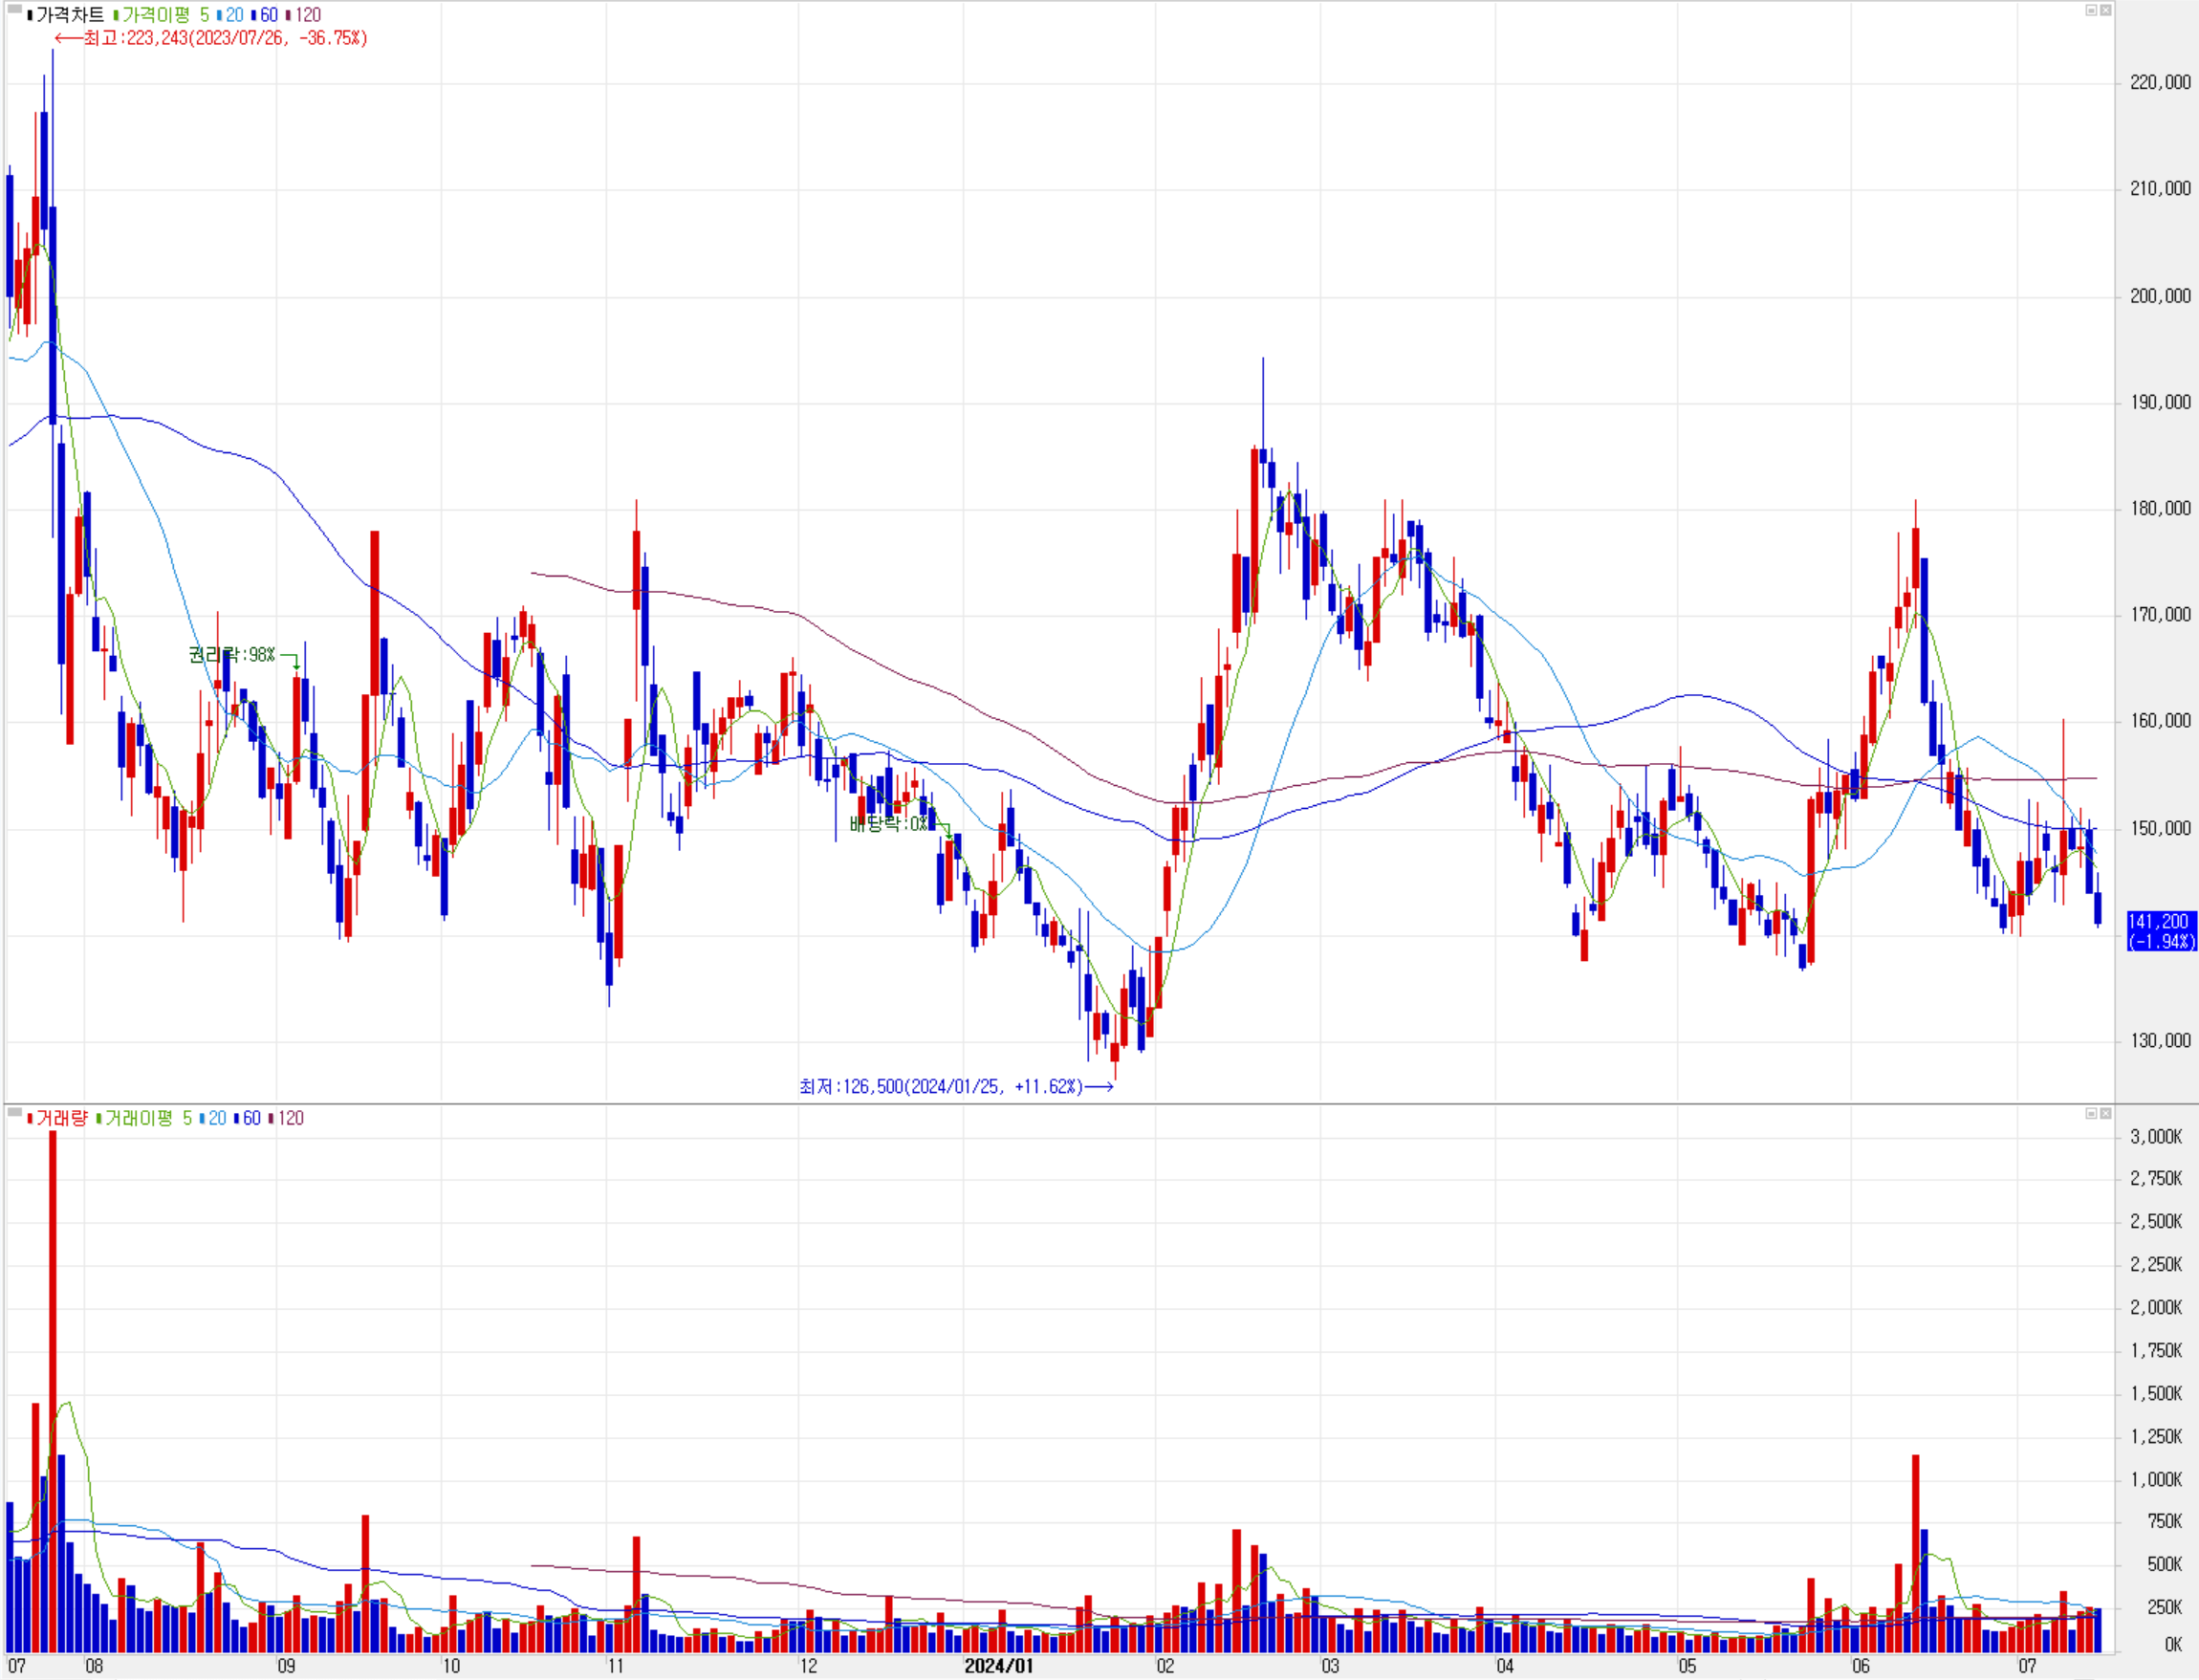
Task: Select the 가격차트 legend label
Action: click(70, 16)
